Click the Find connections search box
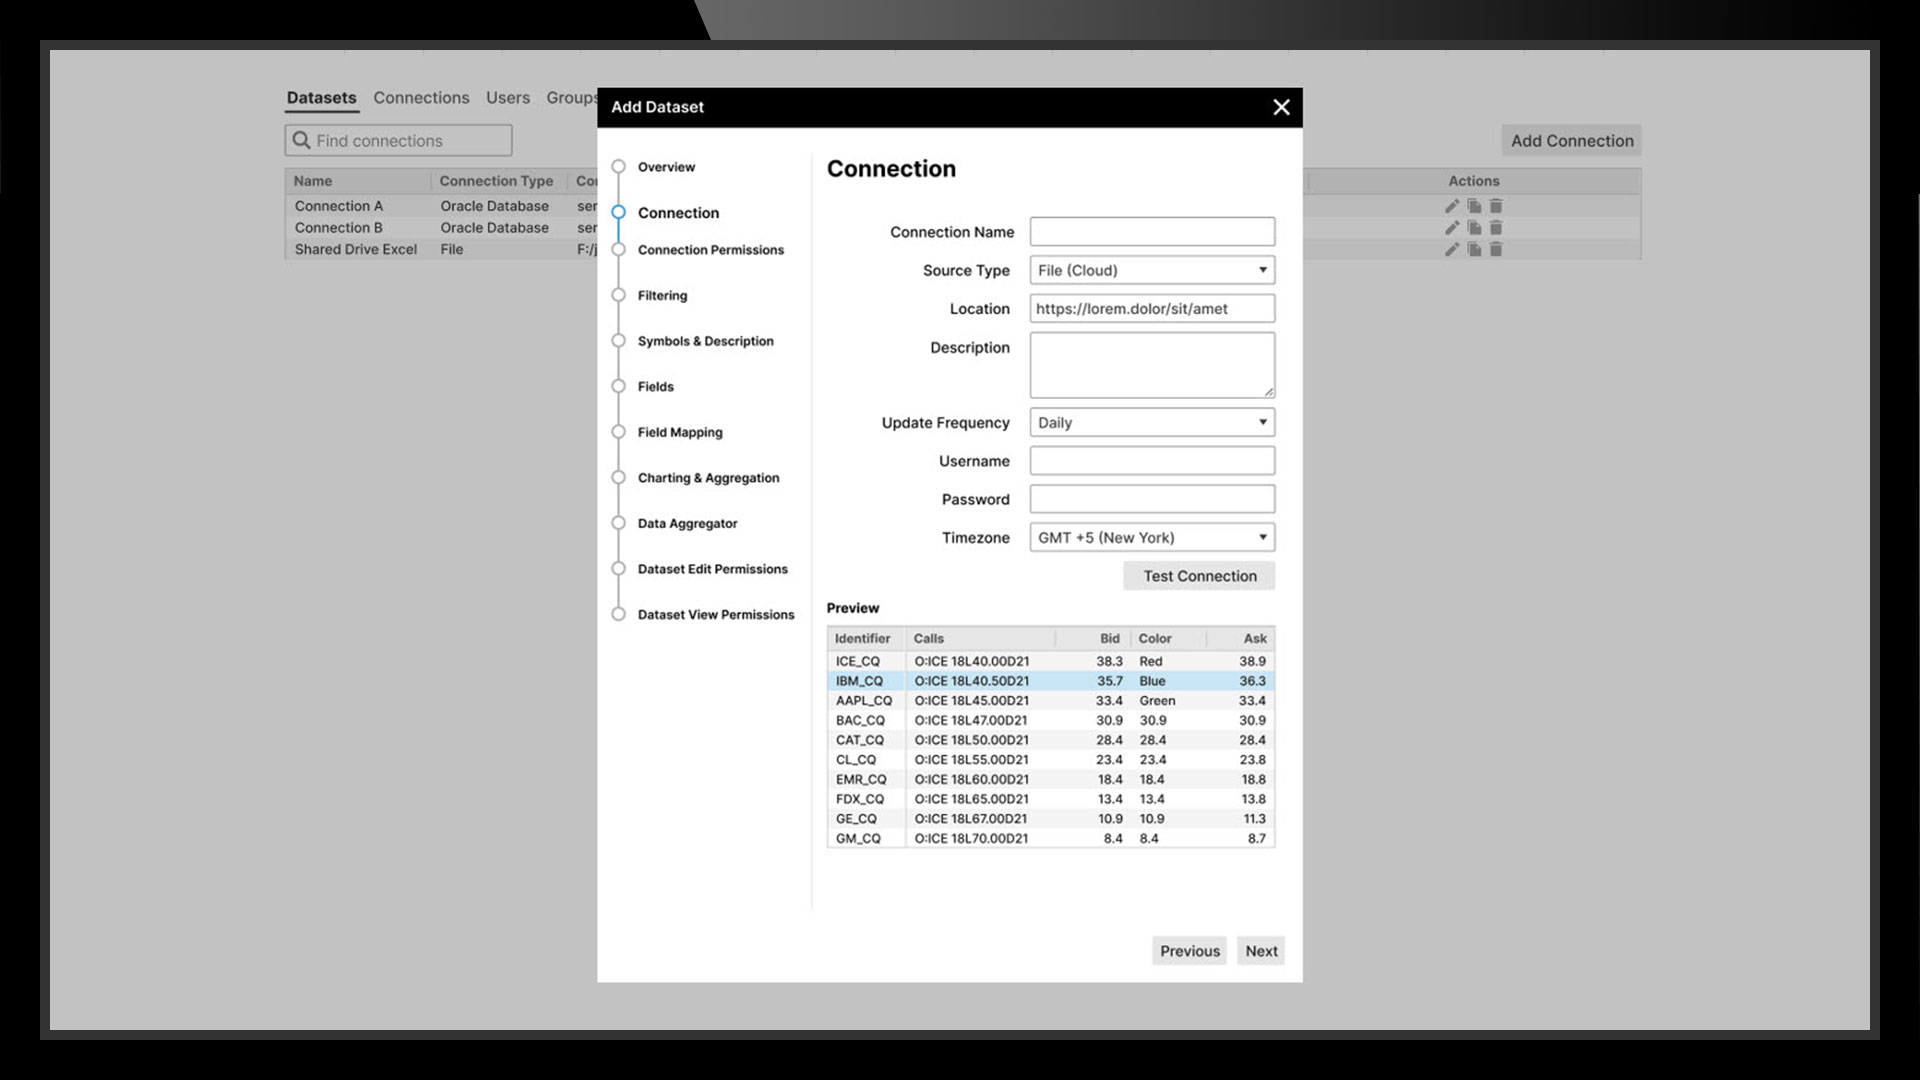This screenshot has width=1920, height=1080. (398, 140)
